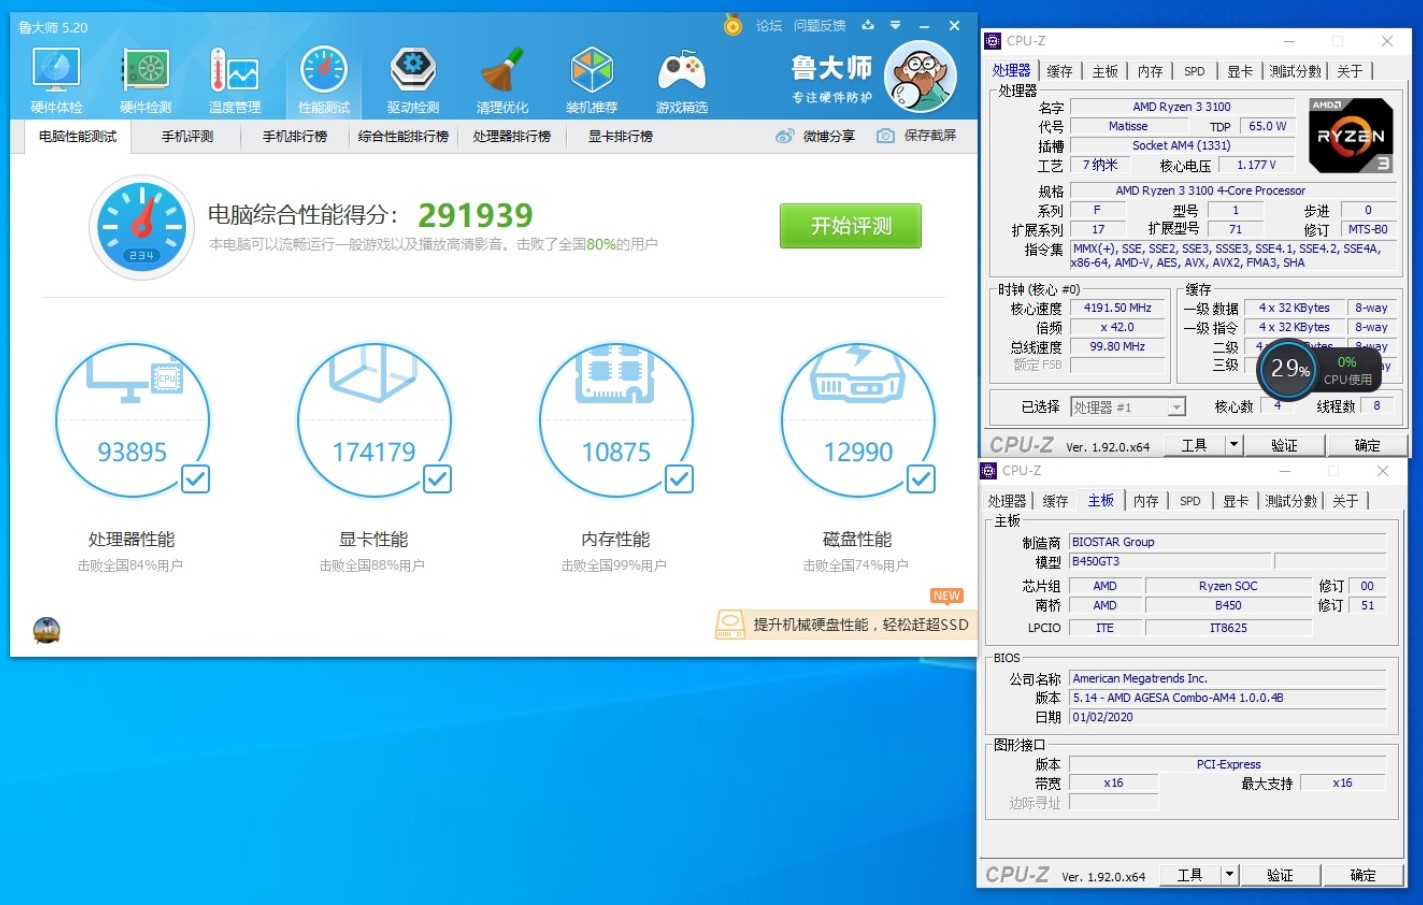Switch to the 处理器排行榜 tab
1423x905 pixels.
coord(512,136)
